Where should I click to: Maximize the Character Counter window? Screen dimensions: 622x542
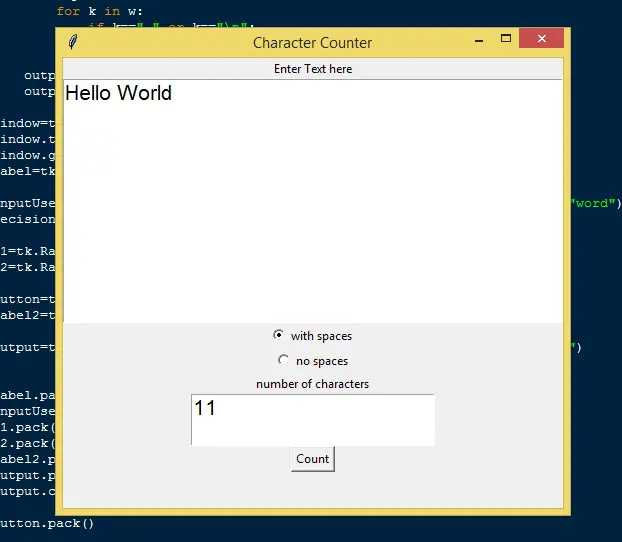coord(506,39)
